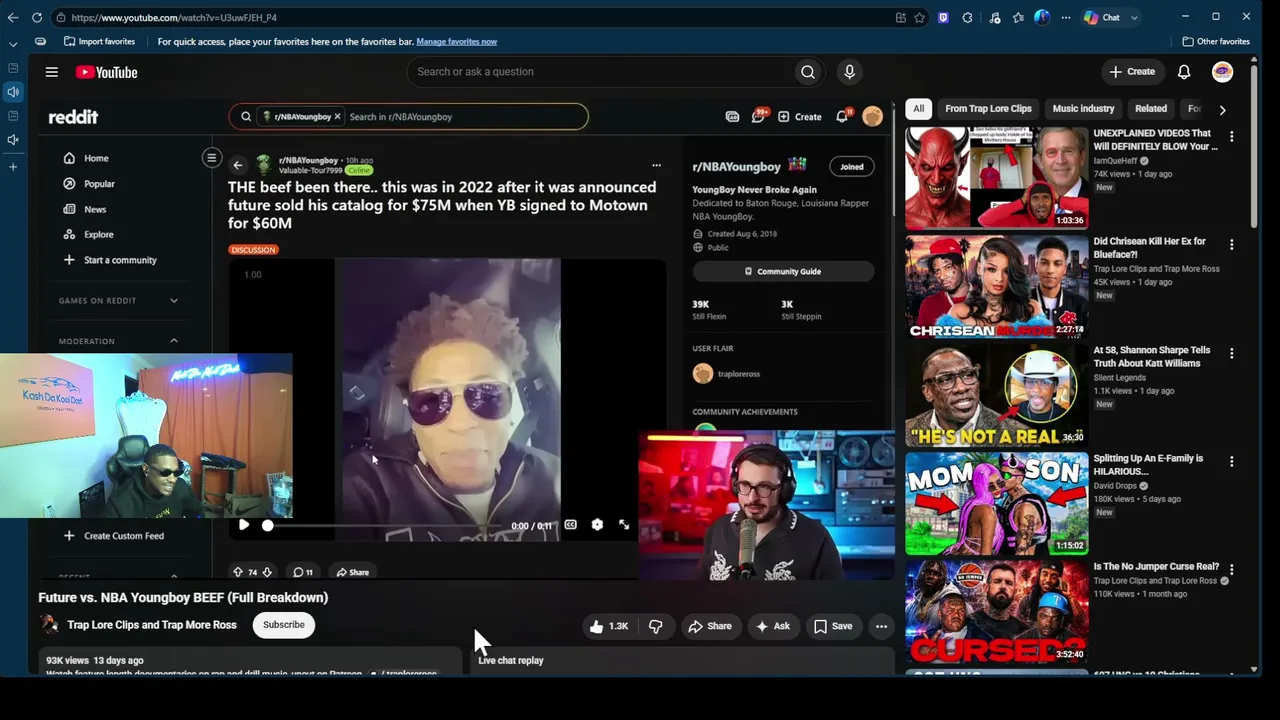Viewport: 1280px width, 720px height.
Task: Toggle captions on the Reddit clip
Action: click(x=570, y=525)
